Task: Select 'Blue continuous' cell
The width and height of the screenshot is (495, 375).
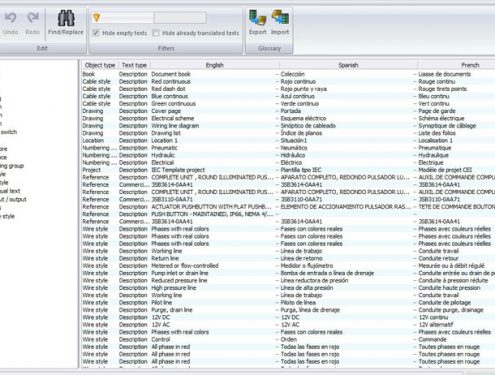Action: 170,96
